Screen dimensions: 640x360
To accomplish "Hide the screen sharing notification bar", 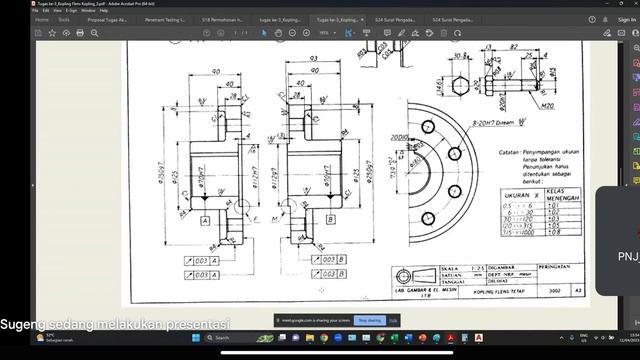I will click(x=393, y=320).
